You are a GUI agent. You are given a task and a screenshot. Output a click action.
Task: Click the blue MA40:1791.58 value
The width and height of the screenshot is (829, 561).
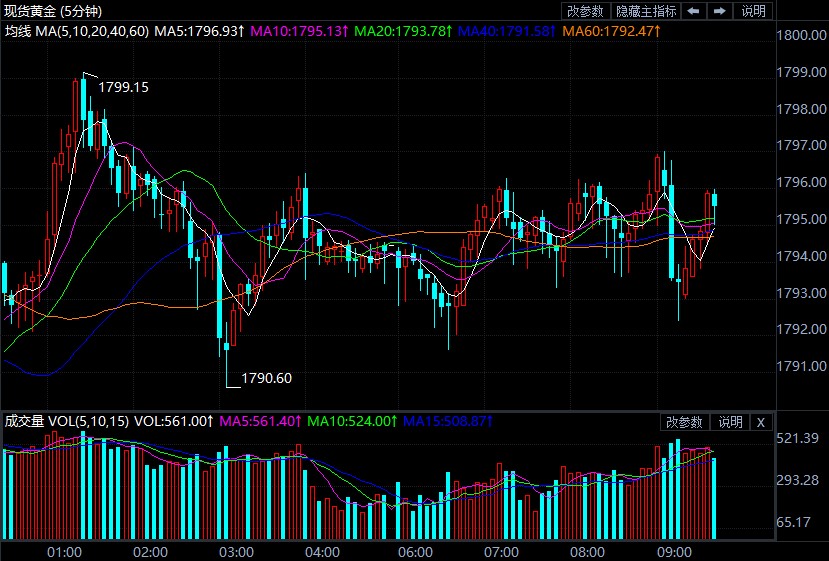click(x=506, y=31)
